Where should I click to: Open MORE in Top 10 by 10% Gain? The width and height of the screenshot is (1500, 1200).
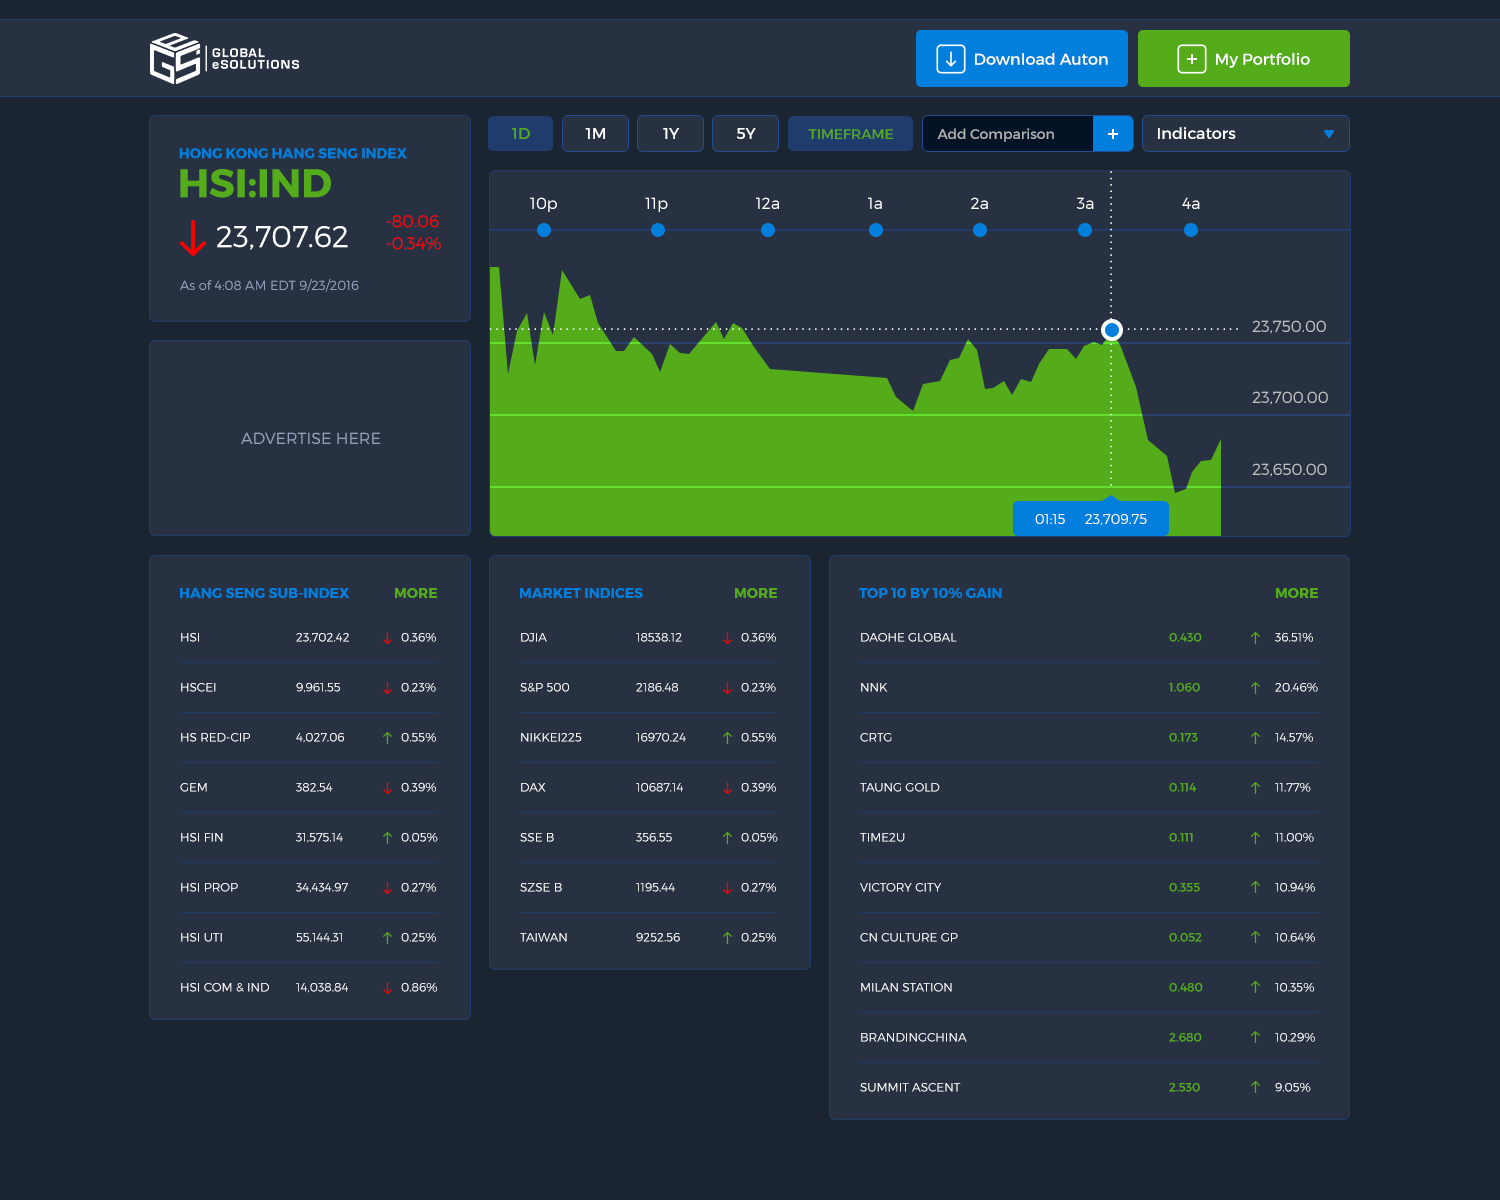tap(1296, 593)
